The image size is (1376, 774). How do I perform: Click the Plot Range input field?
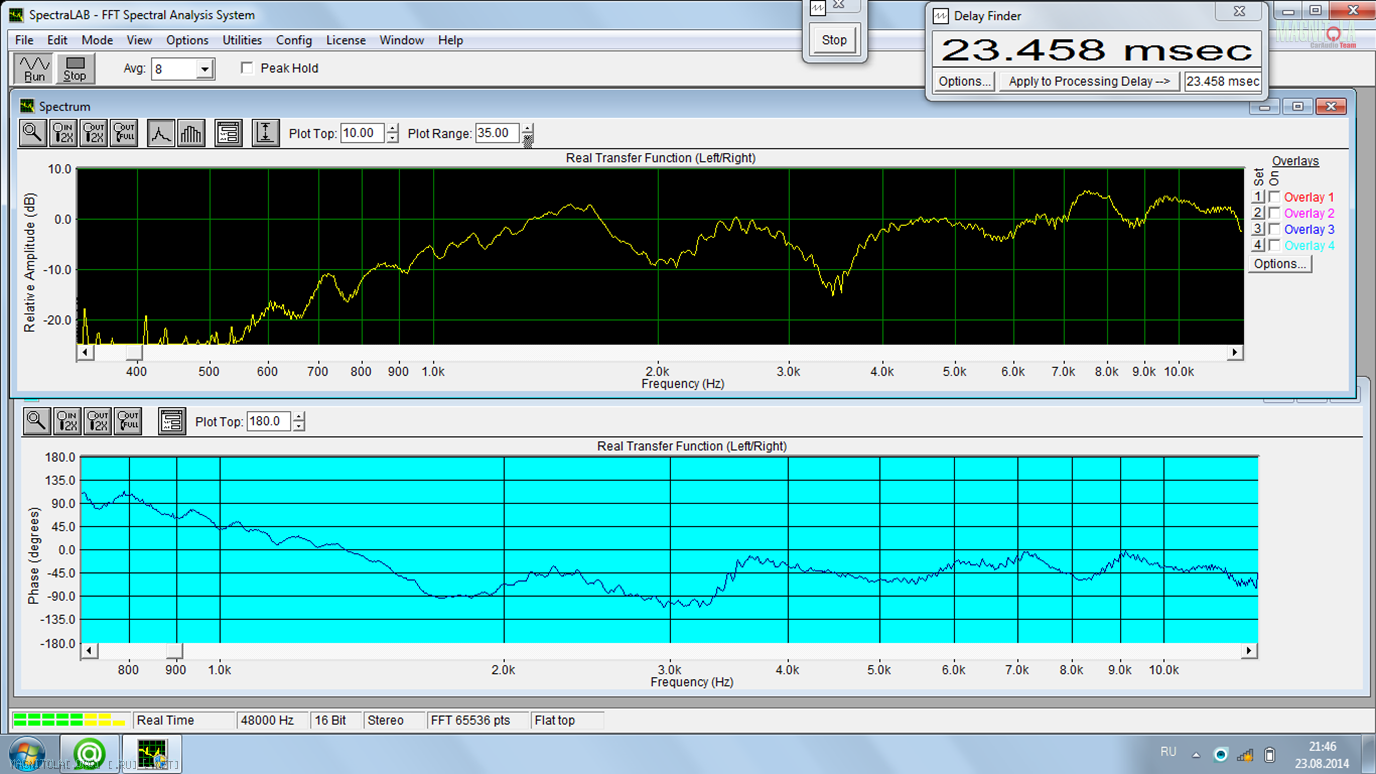click(x=498, y=133)
